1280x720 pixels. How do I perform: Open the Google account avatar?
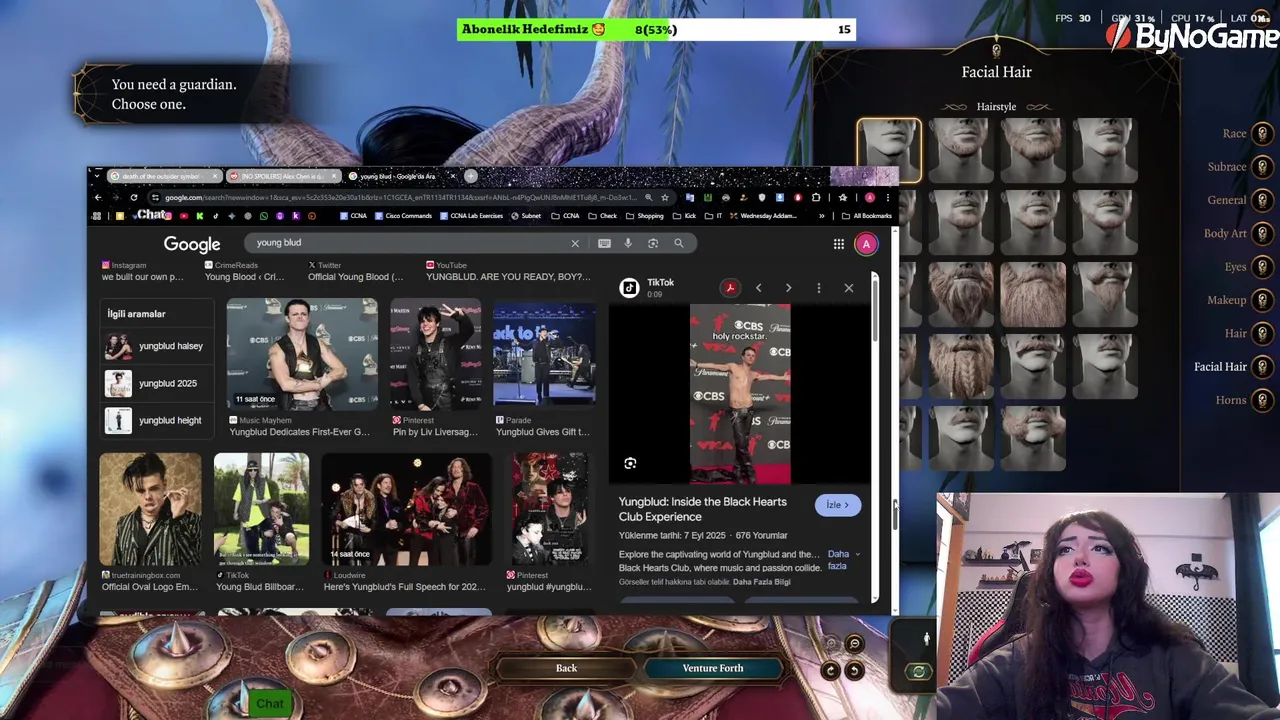pyautogui.click(x=866, y=244)
